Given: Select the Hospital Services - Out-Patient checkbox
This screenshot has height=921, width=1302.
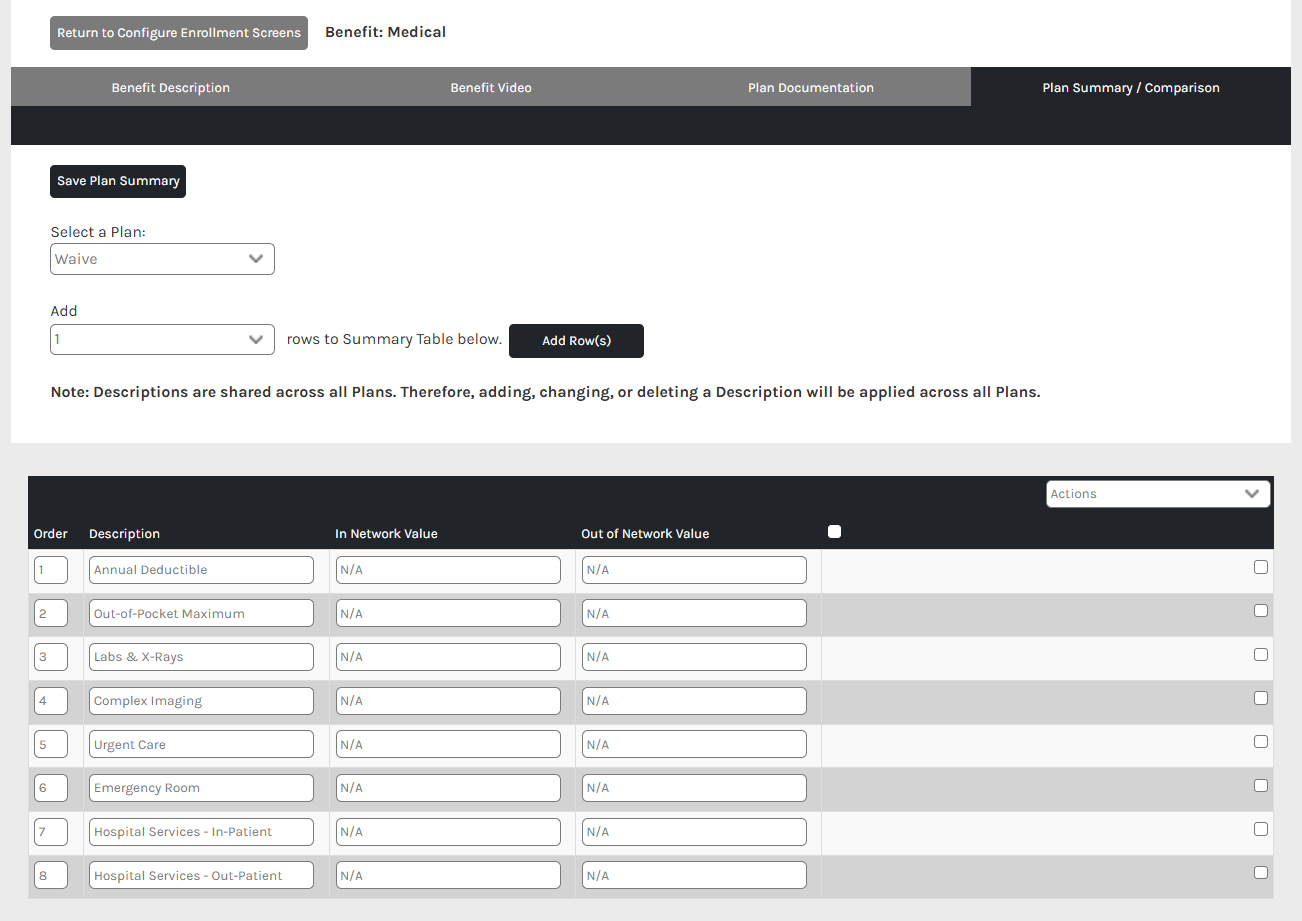Looking at the screenshot, I should [1261, 872].
